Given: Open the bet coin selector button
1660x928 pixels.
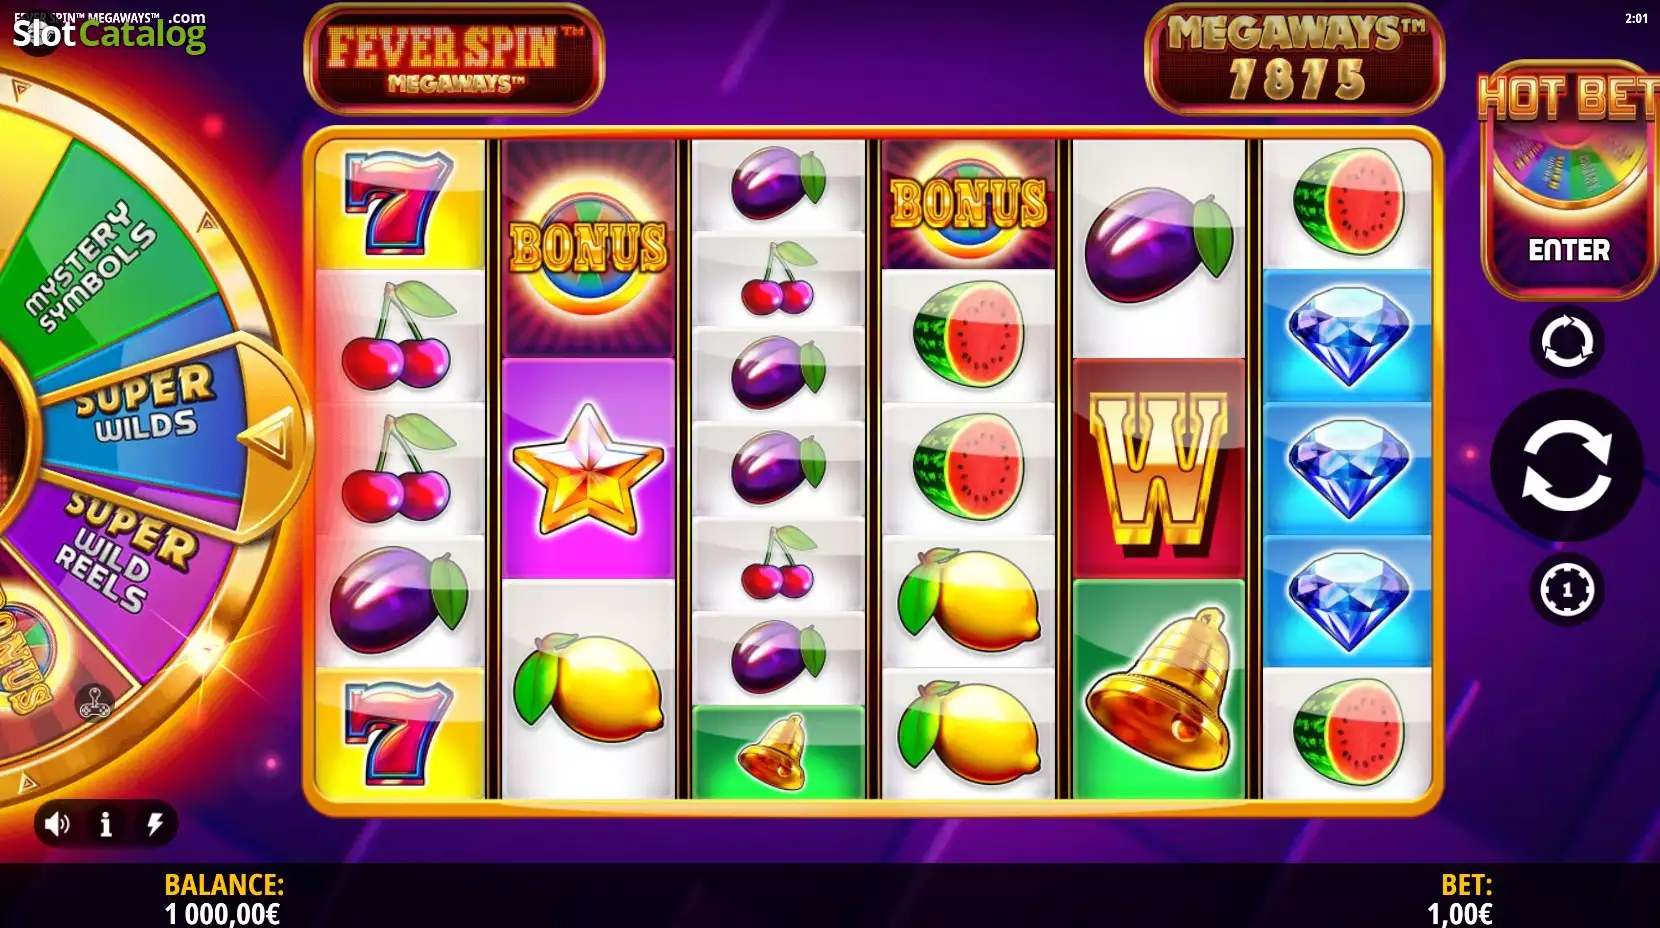Looking at the screenshot, I should (1567, 590).
